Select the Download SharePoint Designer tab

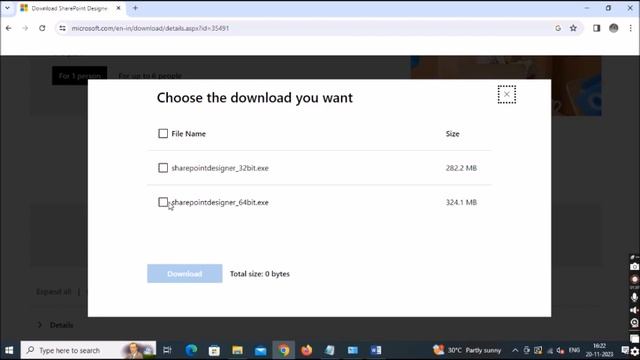coord(69,8)
